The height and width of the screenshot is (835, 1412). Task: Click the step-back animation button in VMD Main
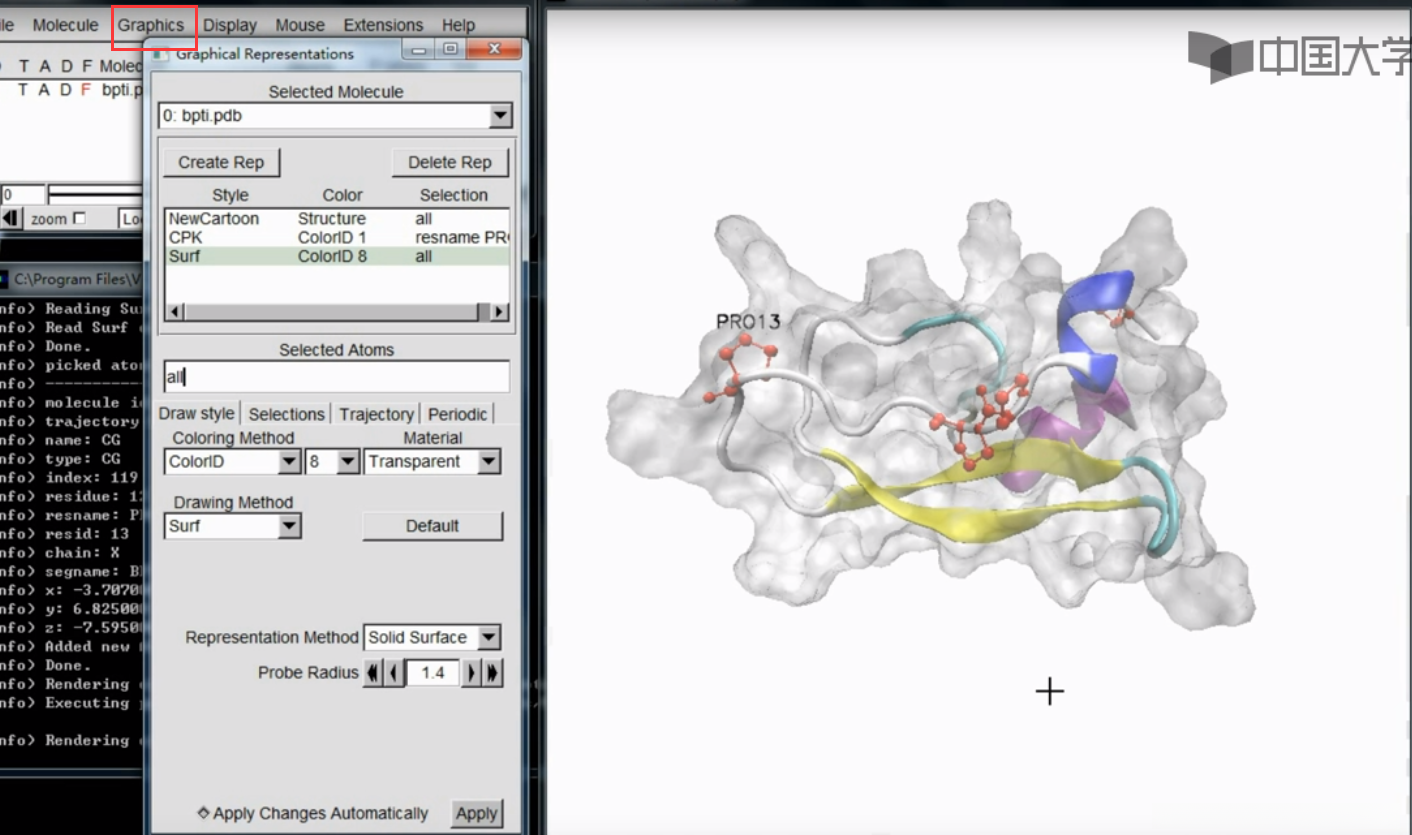click(x=11, y=218)
